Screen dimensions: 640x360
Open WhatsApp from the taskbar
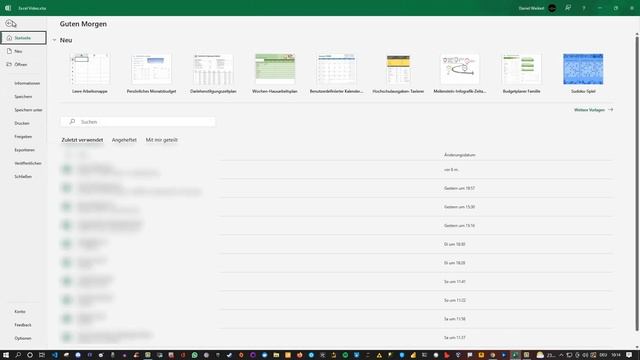coord(195,355)
